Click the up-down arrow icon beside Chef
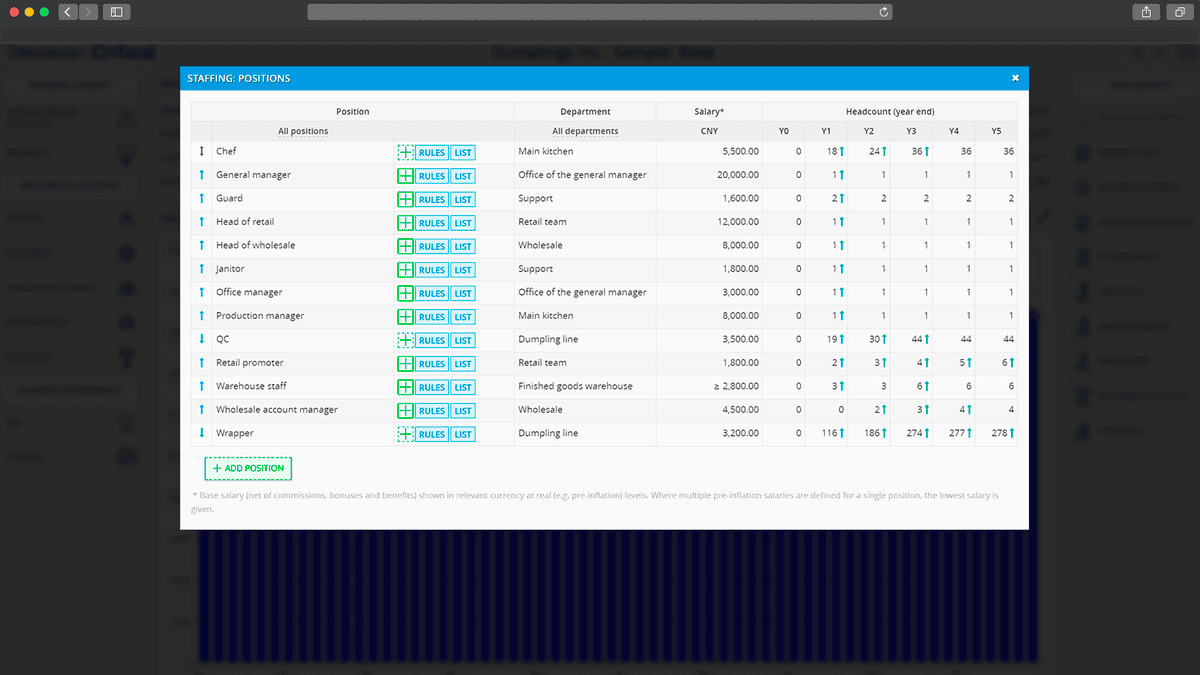Image resolution: width=1200 pixels, height=675 pixels. tap(202, 152)
